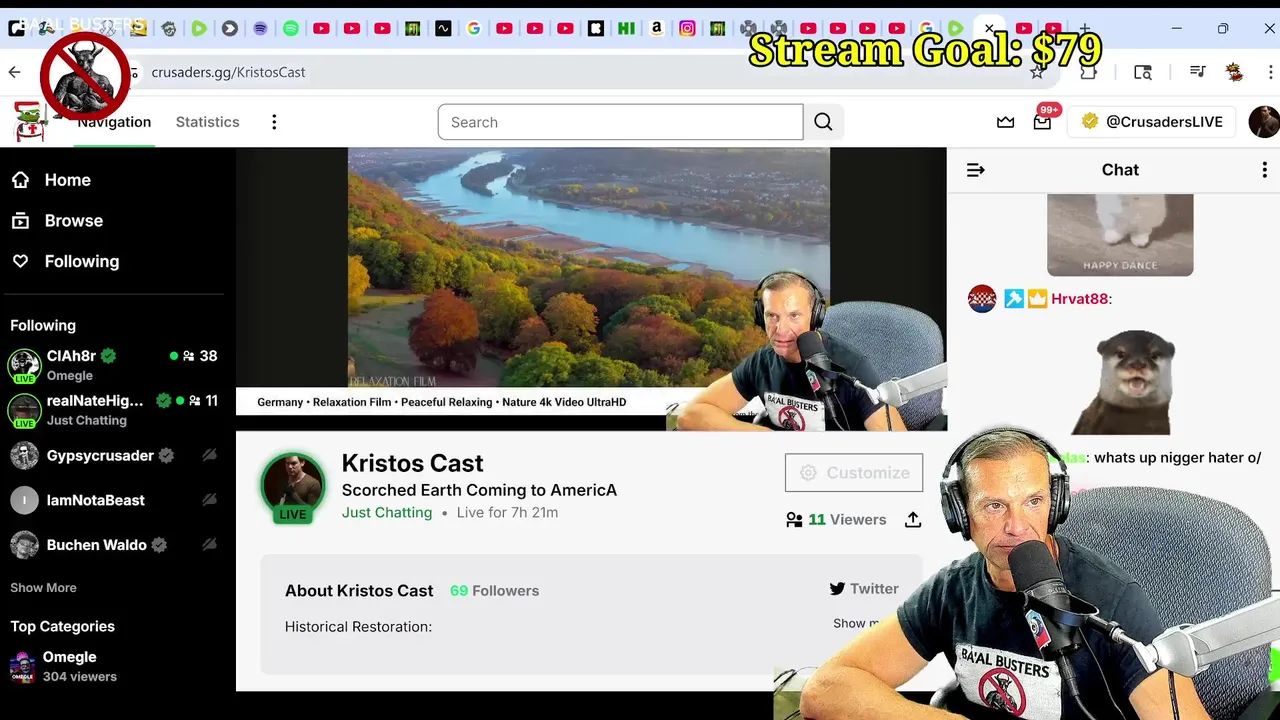Open IamNotaBeast channel
The width and height of the screenshot is (1280, 720).
(115, 500)
